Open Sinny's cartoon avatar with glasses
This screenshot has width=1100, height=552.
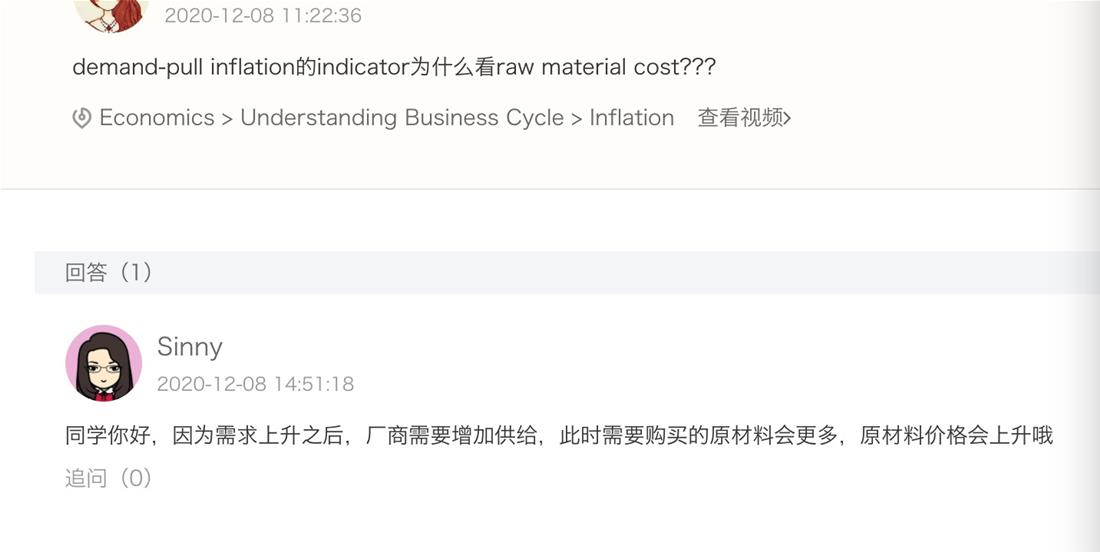(104, 363)
